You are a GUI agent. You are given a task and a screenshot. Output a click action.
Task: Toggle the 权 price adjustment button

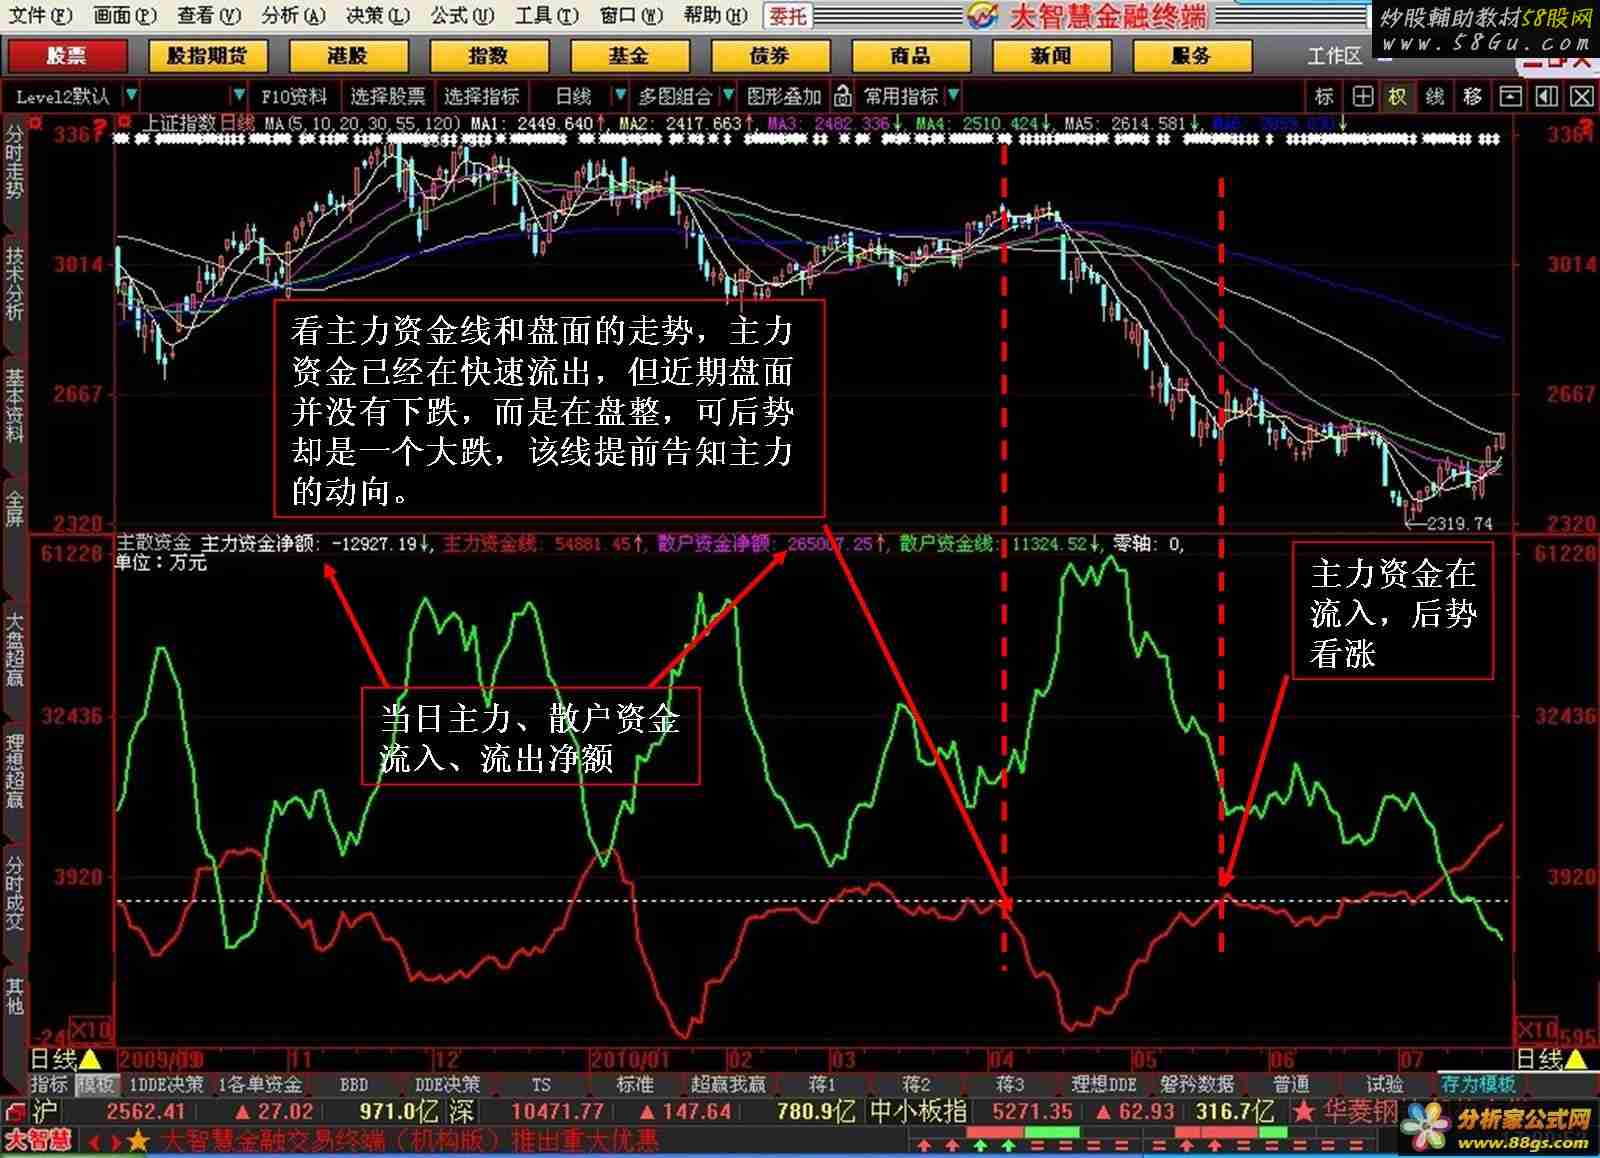click(1397, 97)
